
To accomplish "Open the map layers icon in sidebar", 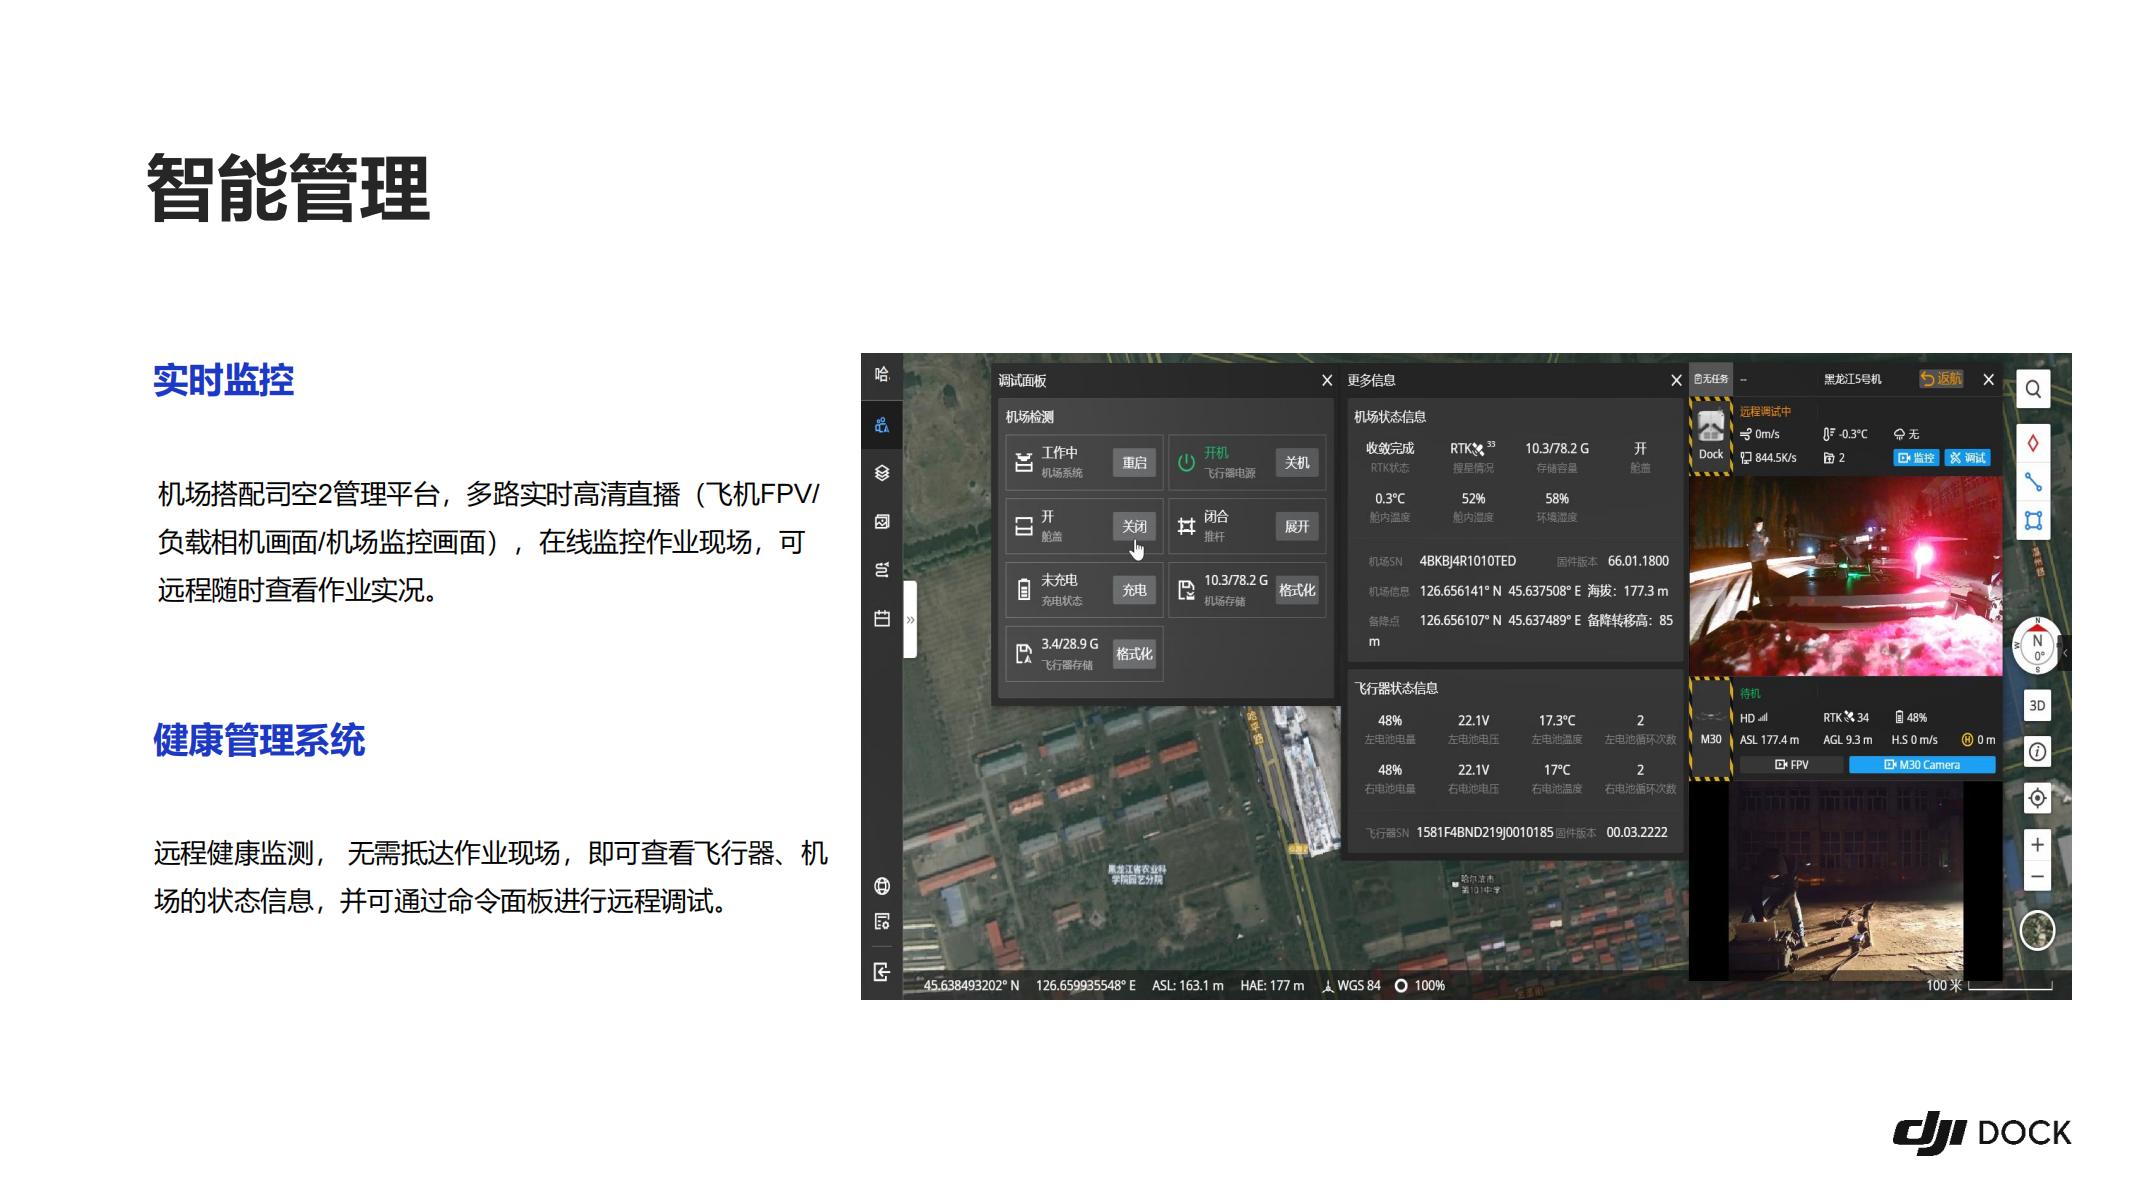I will tap(881, 473).
